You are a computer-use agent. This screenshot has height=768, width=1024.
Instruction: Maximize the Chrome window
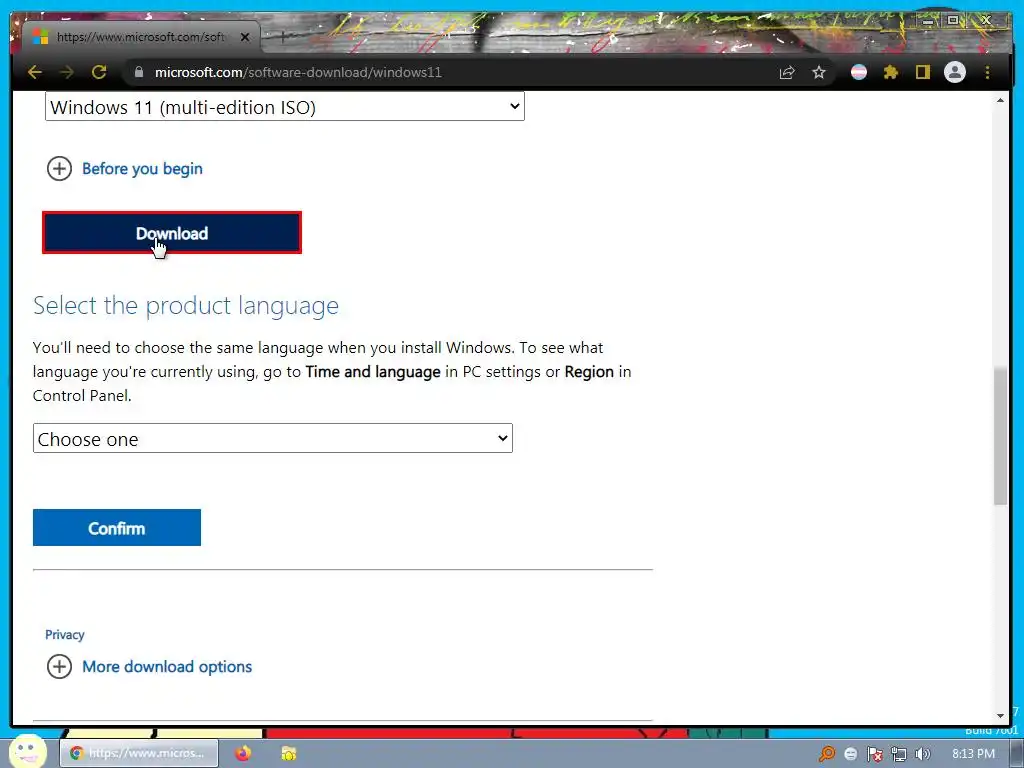click(953, 21)
